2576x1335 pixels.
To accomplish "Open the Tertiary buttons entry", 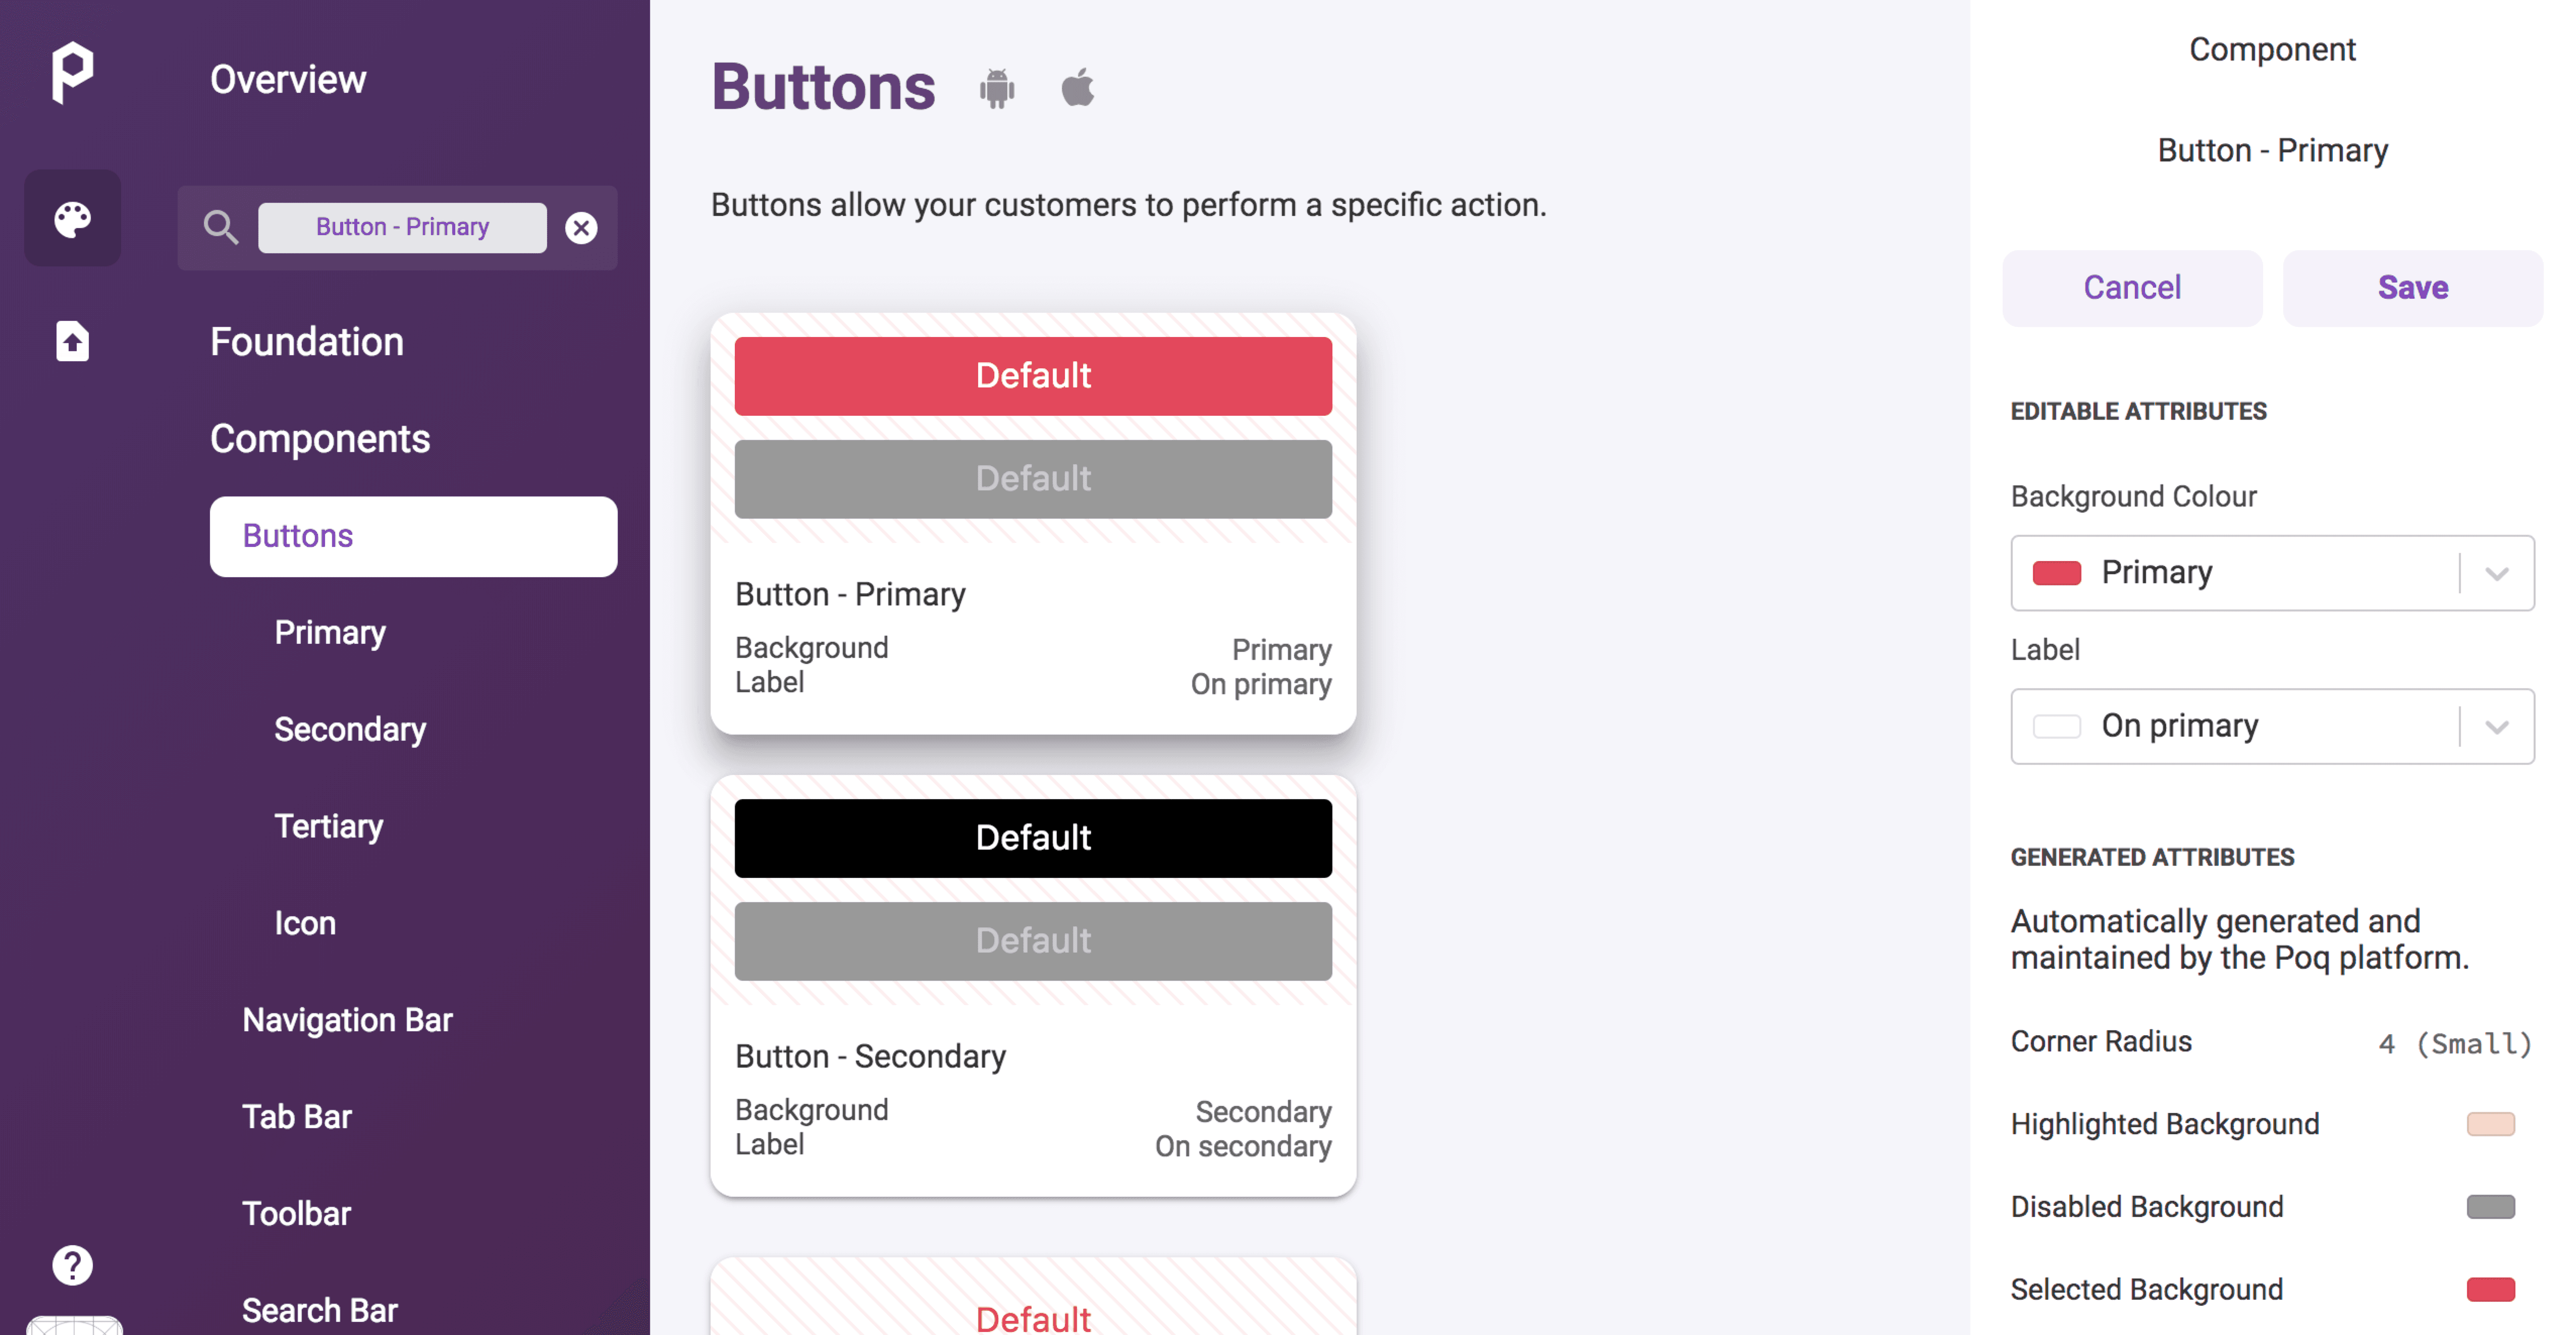I will [x=329, y=826].
